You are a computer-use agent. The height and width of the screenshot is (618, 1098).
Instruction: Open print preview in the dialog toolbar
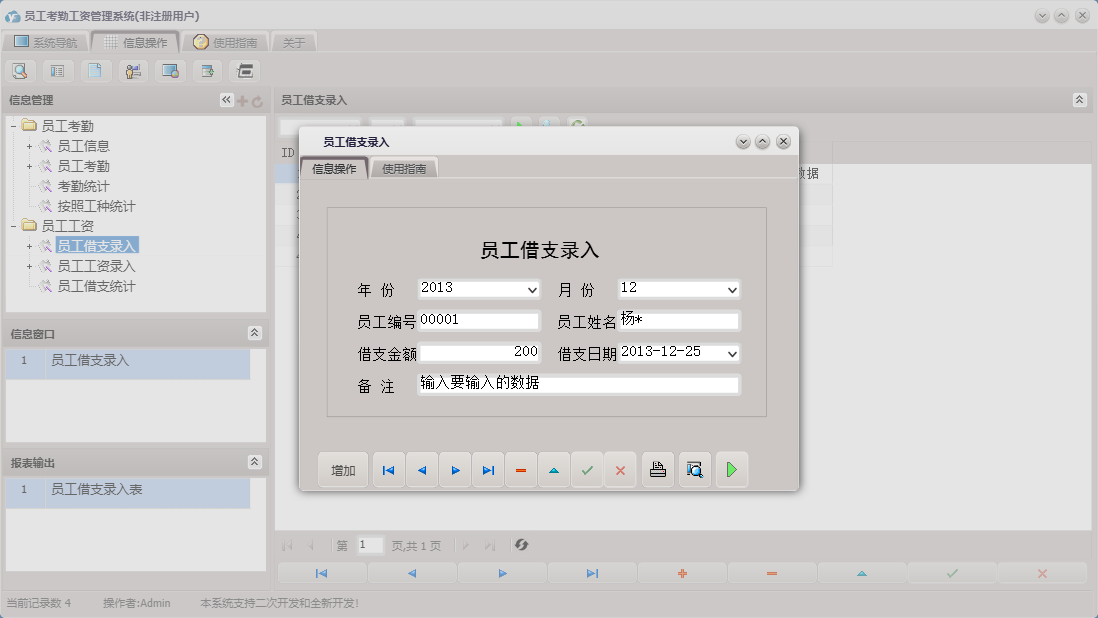[x=694, y=469]
